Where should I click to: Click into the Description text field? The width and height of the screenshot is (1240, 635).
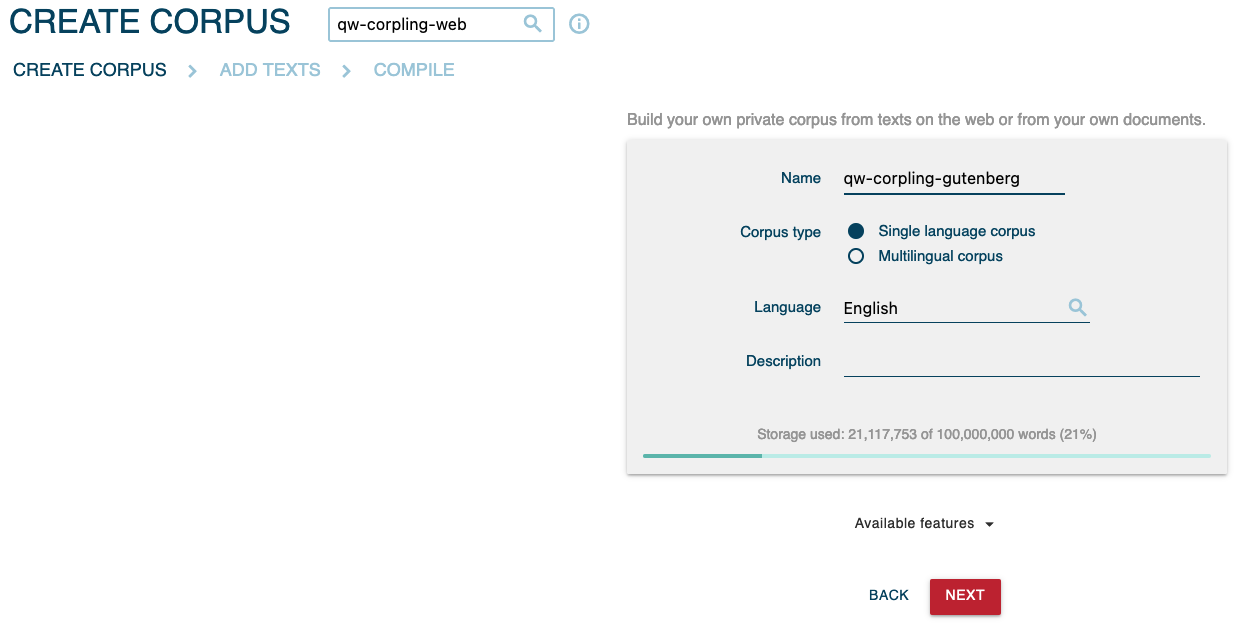[x=1021, y=362]
